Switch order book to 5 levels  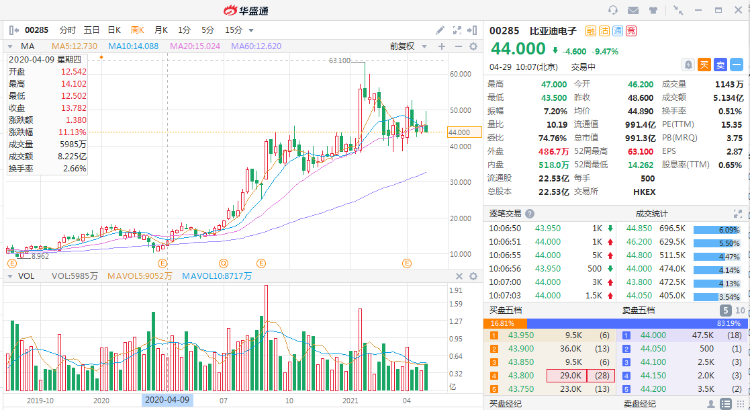point(725,312)
